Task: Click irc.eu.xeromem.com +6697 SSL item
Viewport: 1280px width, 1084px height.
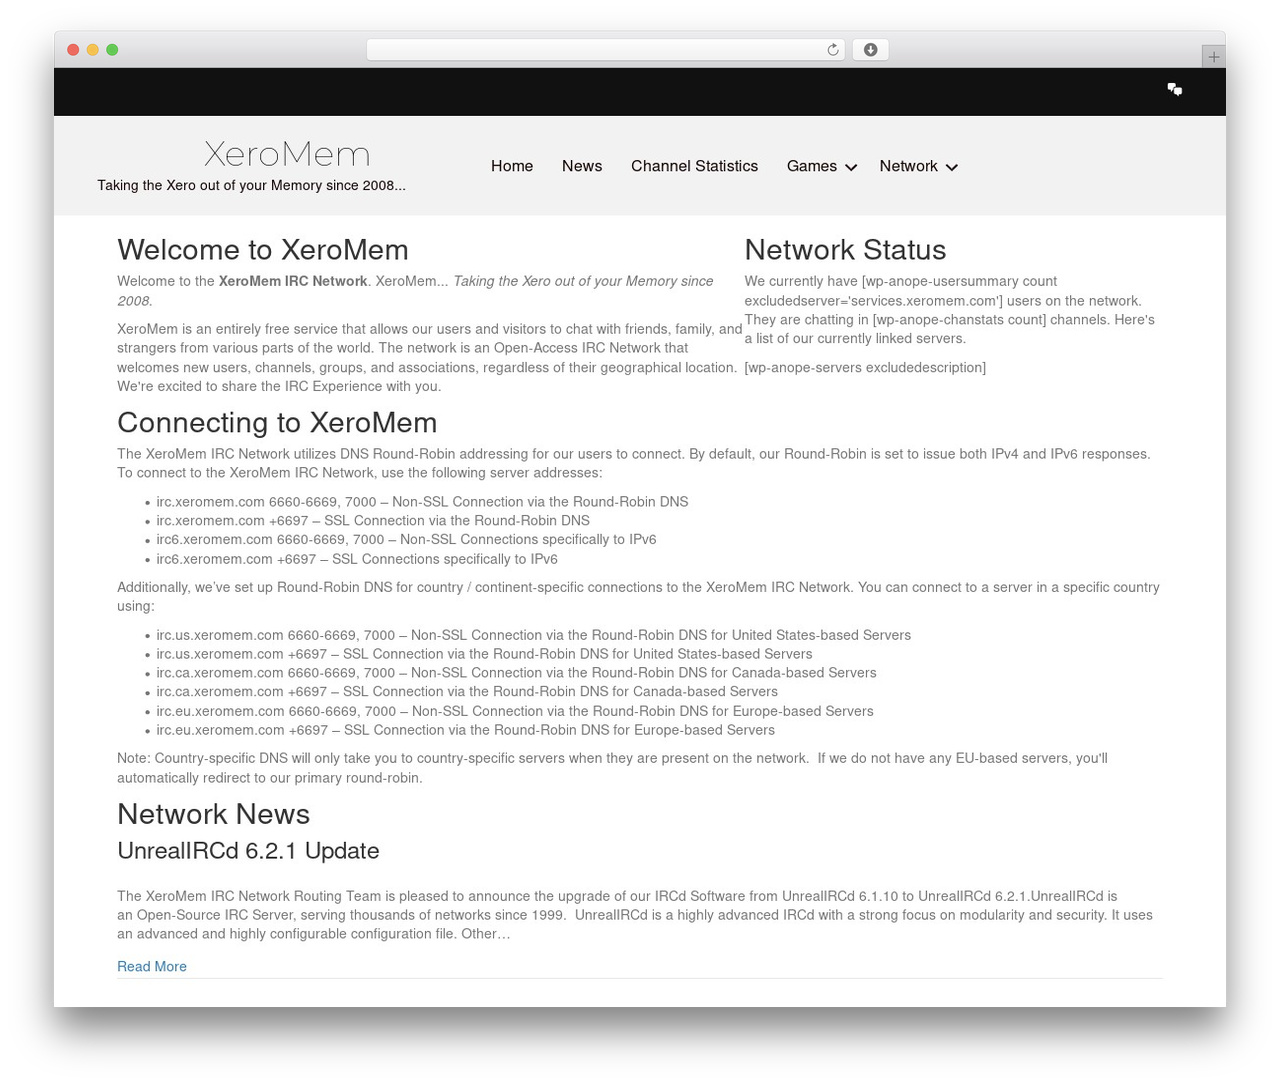Action: (x=465, y=730)
